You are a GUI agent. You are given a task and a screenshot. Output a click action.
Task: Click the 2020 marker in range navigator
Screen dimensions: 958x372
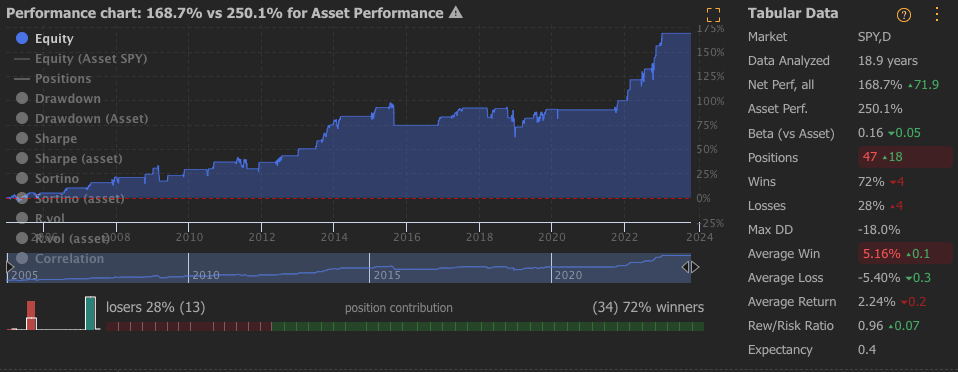coord(569,275)
